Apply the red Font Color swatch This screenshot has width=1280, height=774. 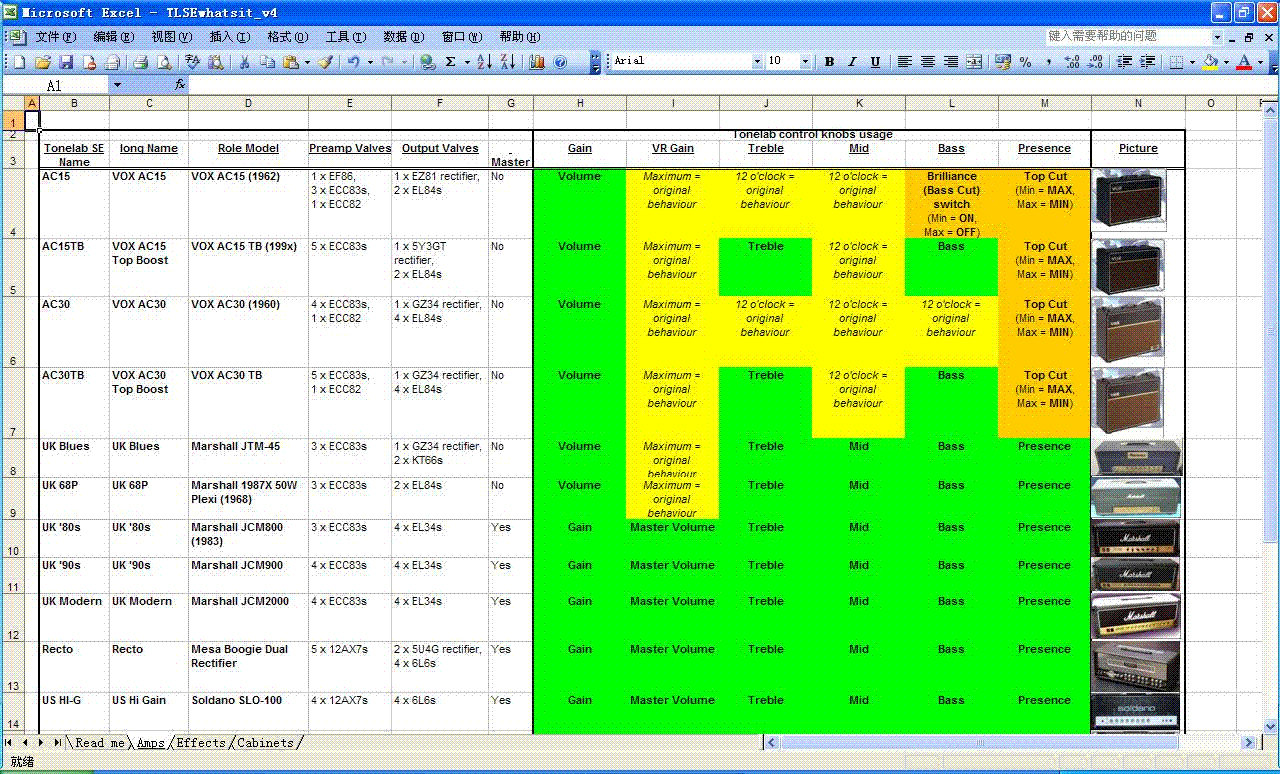tap(1244, 62)
